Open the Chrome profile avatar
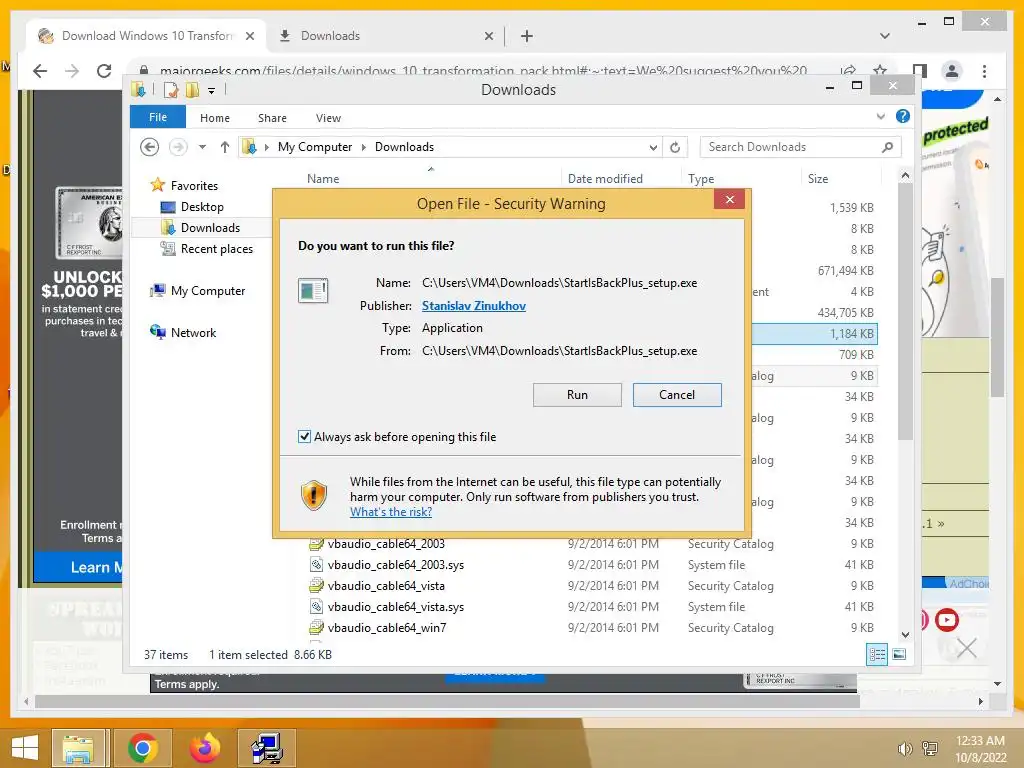 point(952,71)
